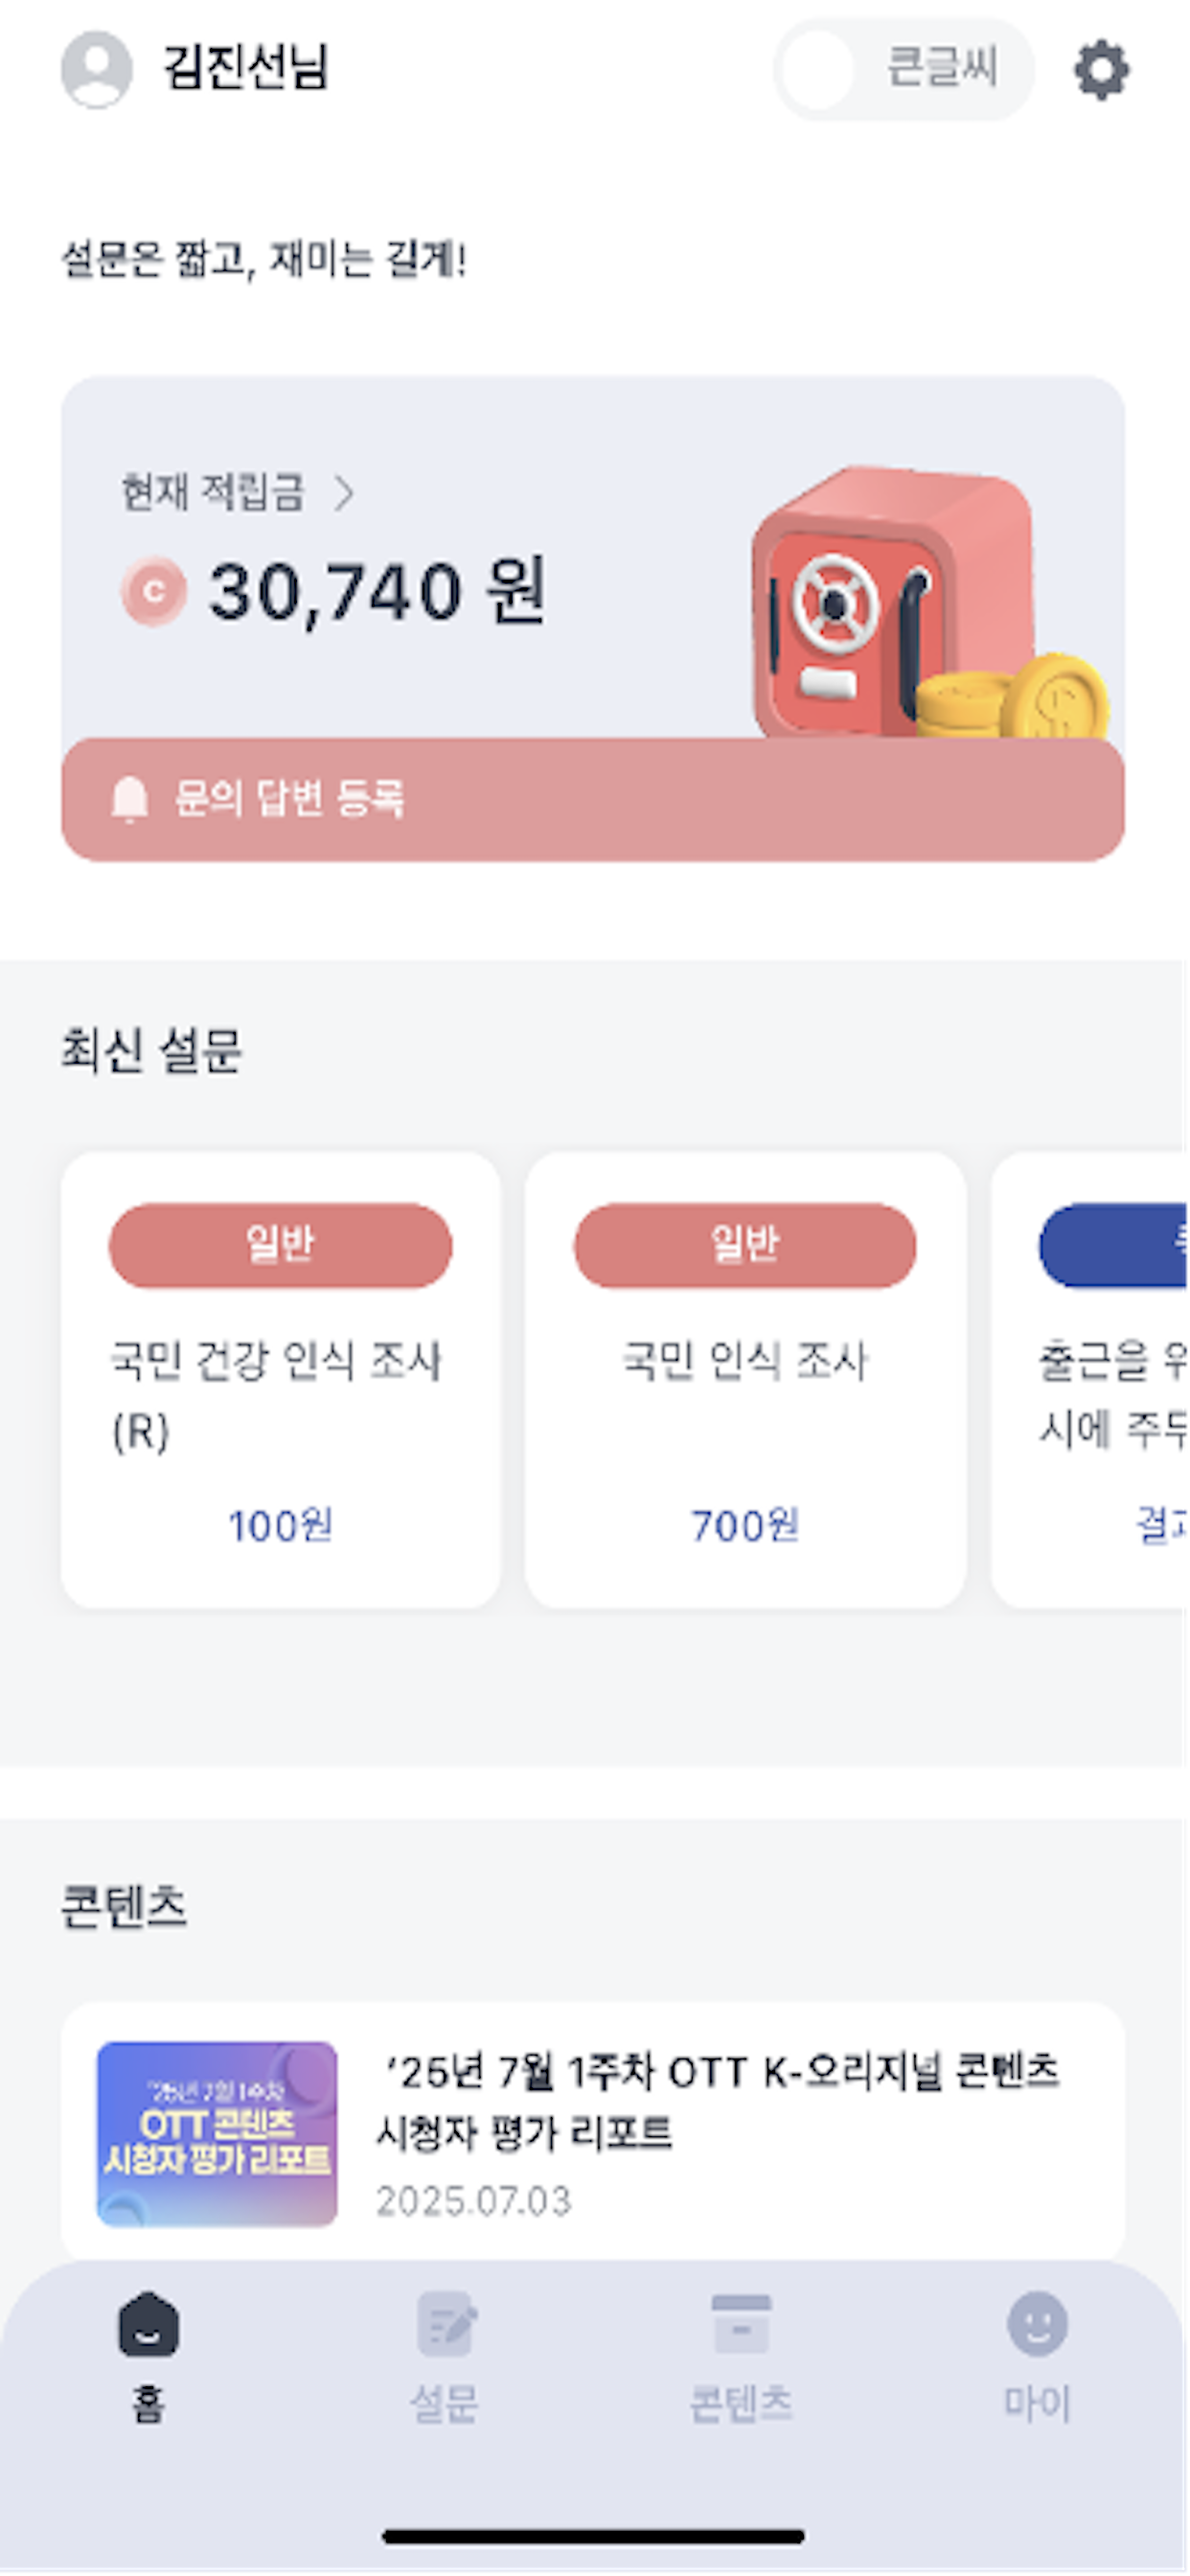Go to home via 홈 icon
Viewport: 1190px width, 2576px height.
148,2326
